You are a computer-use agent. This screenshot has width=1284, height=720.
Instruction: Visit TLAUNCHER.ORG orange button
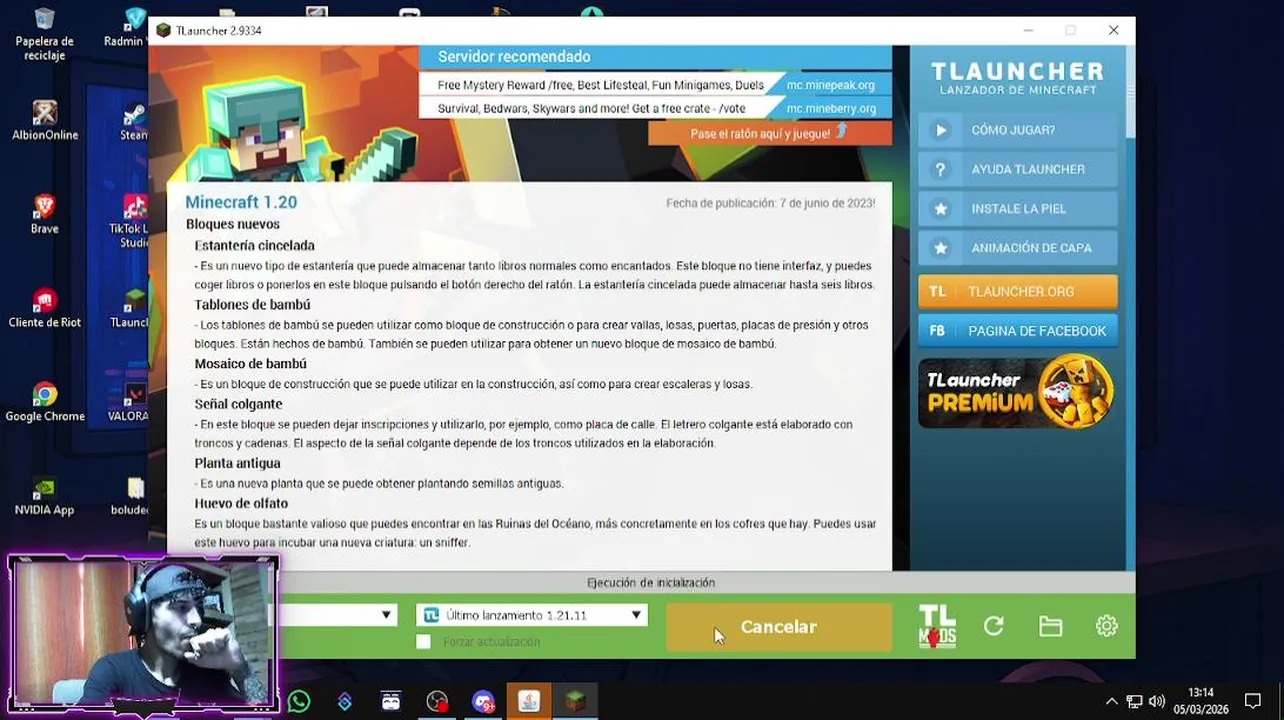[1018, 291]
